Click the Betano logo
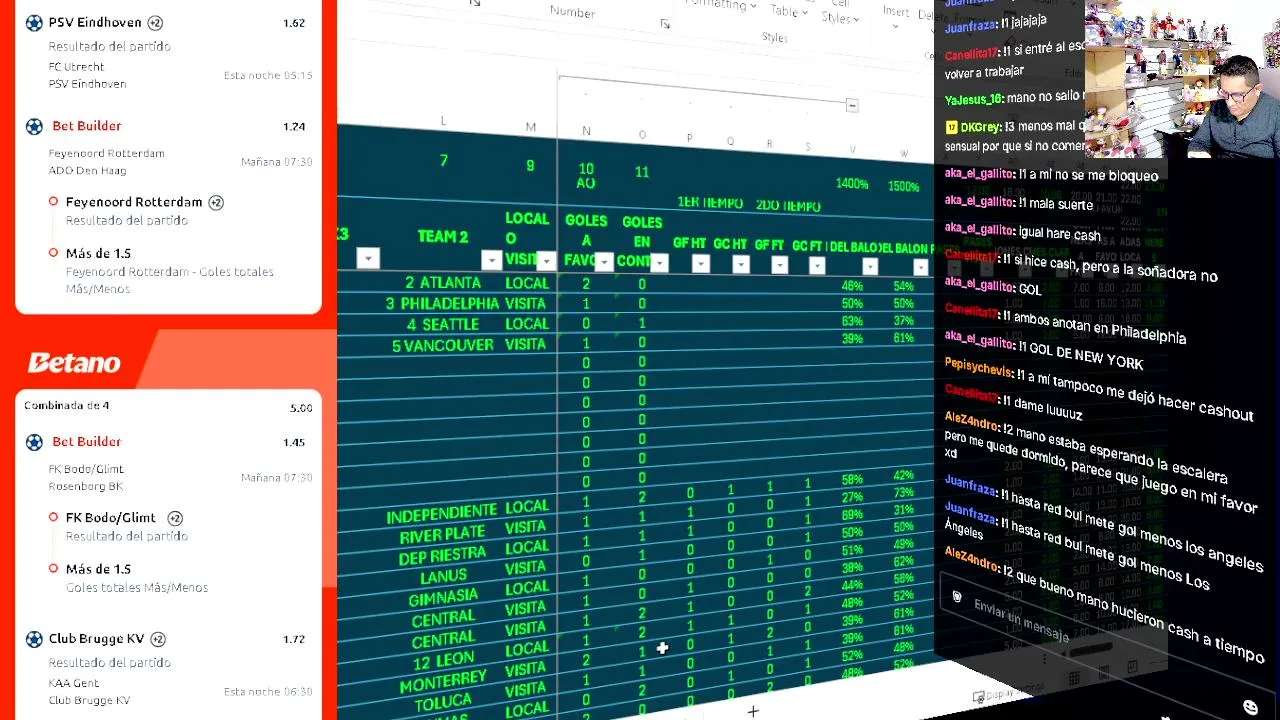This screenshot has width=1280, height=720. point(74,363)
